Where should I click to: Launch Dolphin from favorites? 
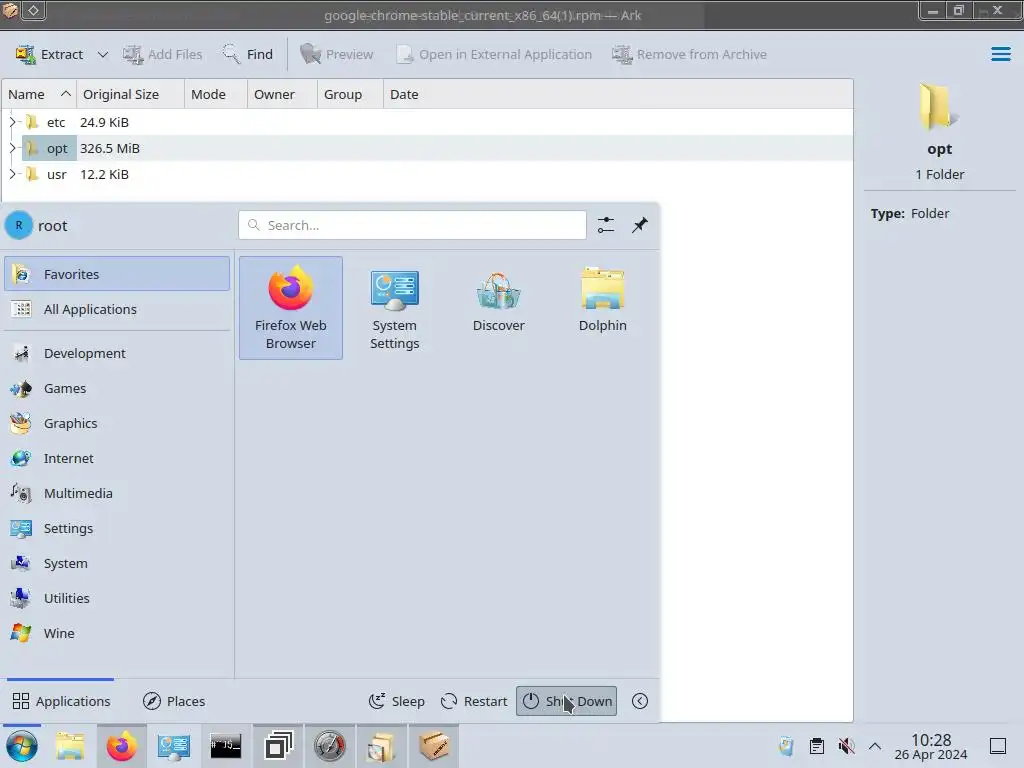(x=603, y=308)
